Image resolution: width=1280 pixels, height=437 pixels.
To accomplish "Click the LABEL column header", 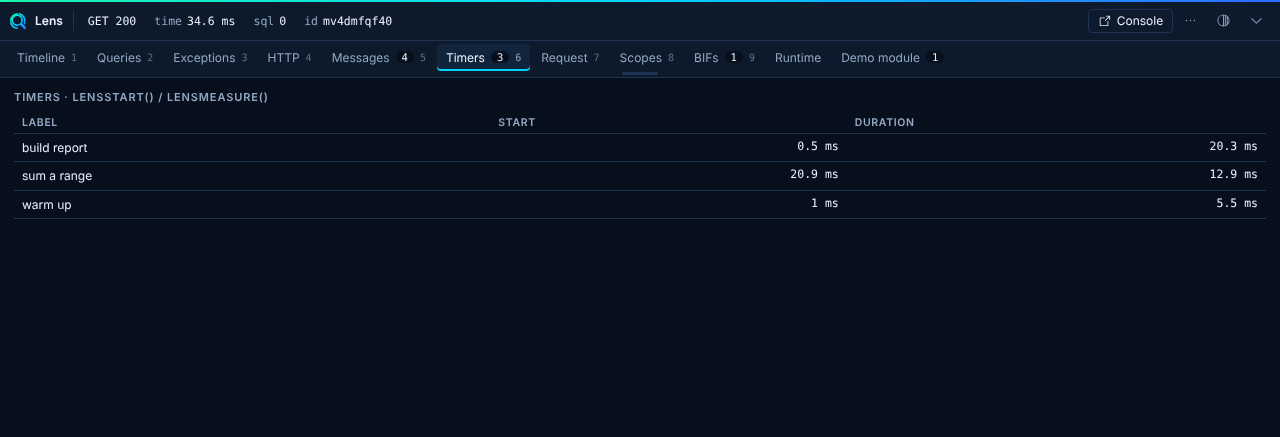I will [40, 122].
